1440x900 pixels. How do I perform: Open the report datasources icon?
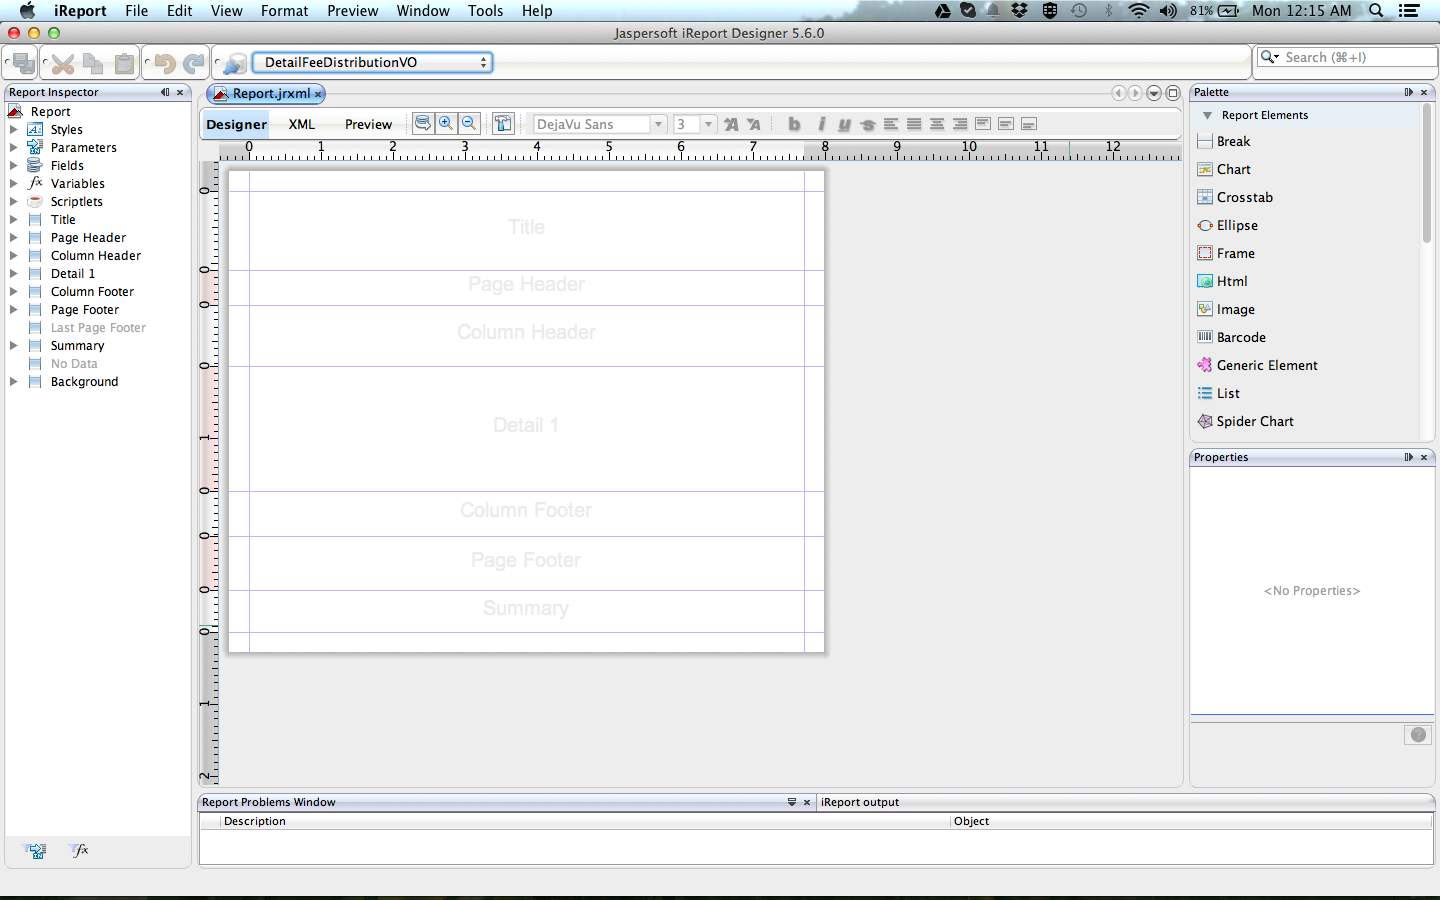click(234, 64)
